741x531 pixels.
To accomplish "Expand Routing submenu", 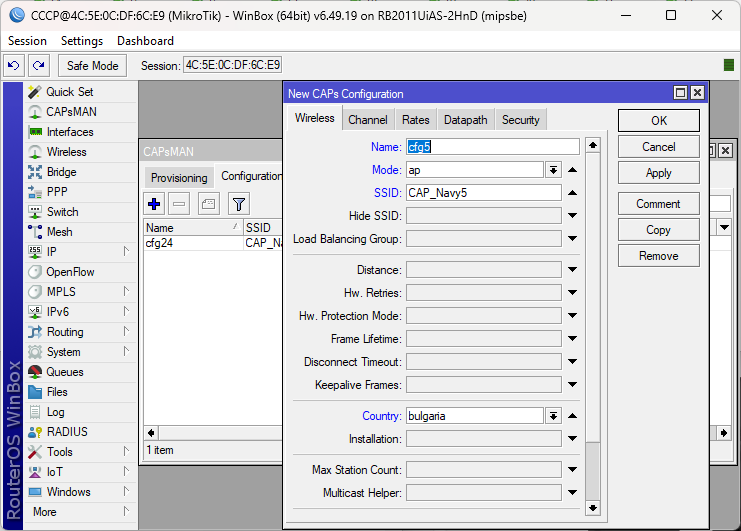I will click(x=126, y=331).
